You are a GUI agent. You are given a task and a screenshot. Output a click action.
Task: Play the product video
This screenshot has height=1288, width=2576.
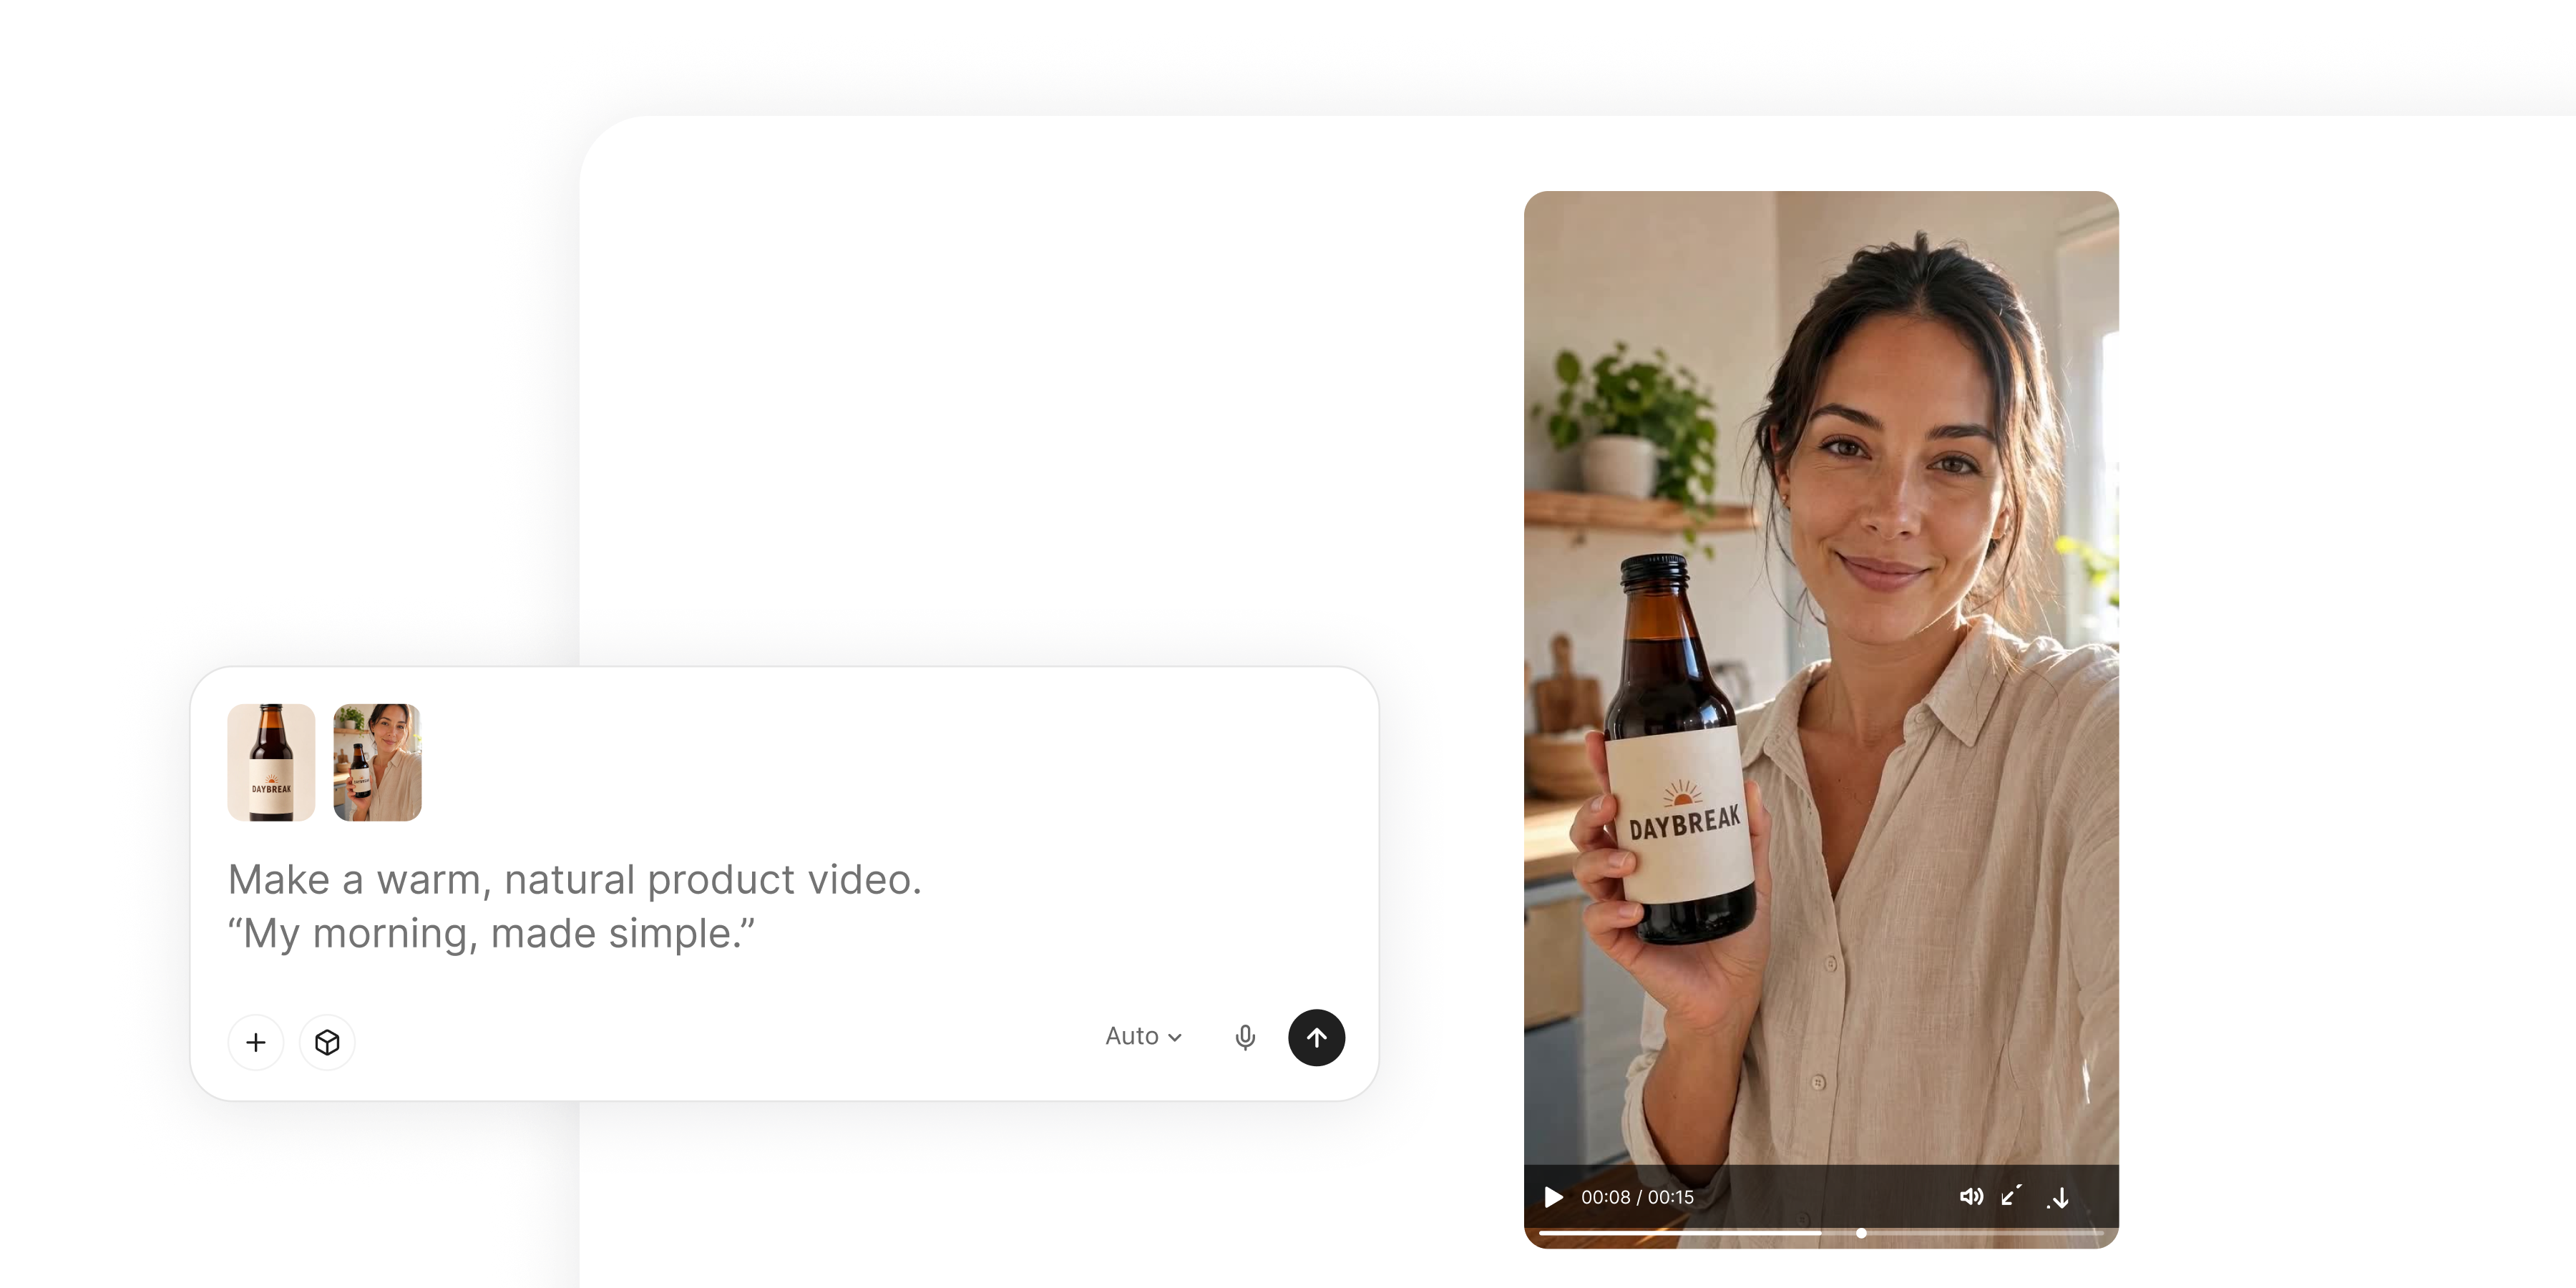[1553, 1197]
